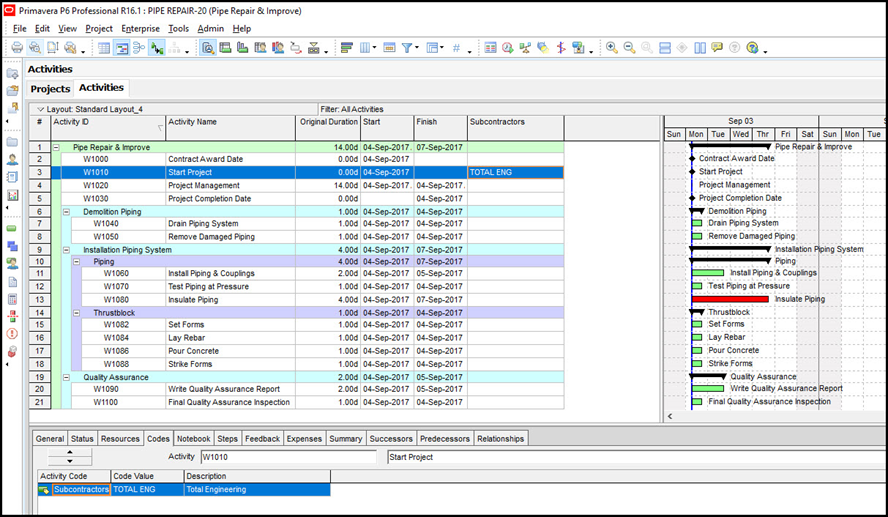Open the General details tab

(50, 439)
